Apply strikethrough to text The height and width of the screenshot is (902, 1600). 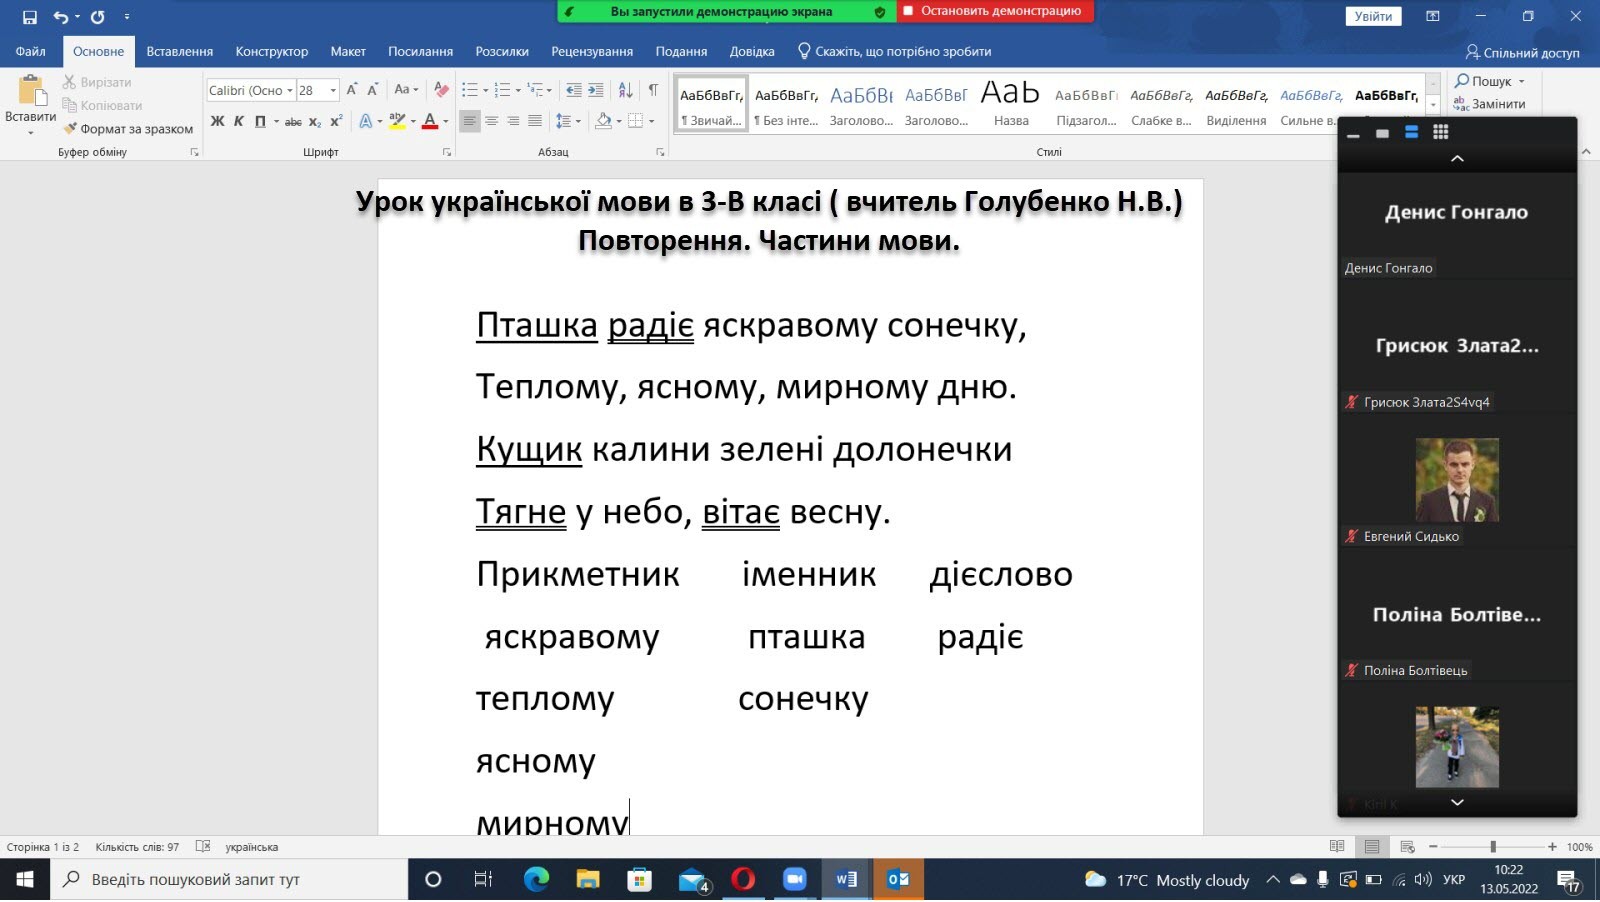coord(293,122)
